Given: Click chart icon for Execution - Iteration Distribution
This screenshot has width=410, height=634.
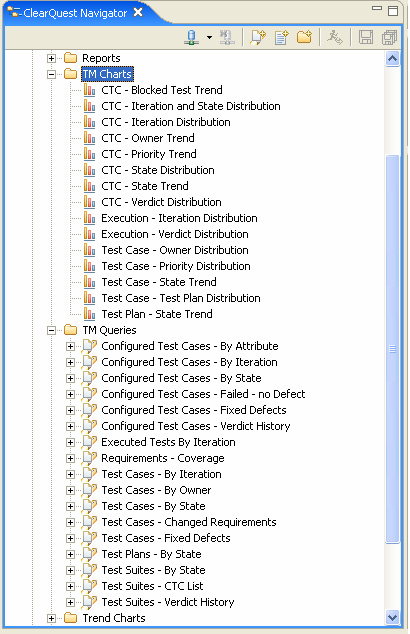Looking at the screenshot, I should [x=89, y=218].
